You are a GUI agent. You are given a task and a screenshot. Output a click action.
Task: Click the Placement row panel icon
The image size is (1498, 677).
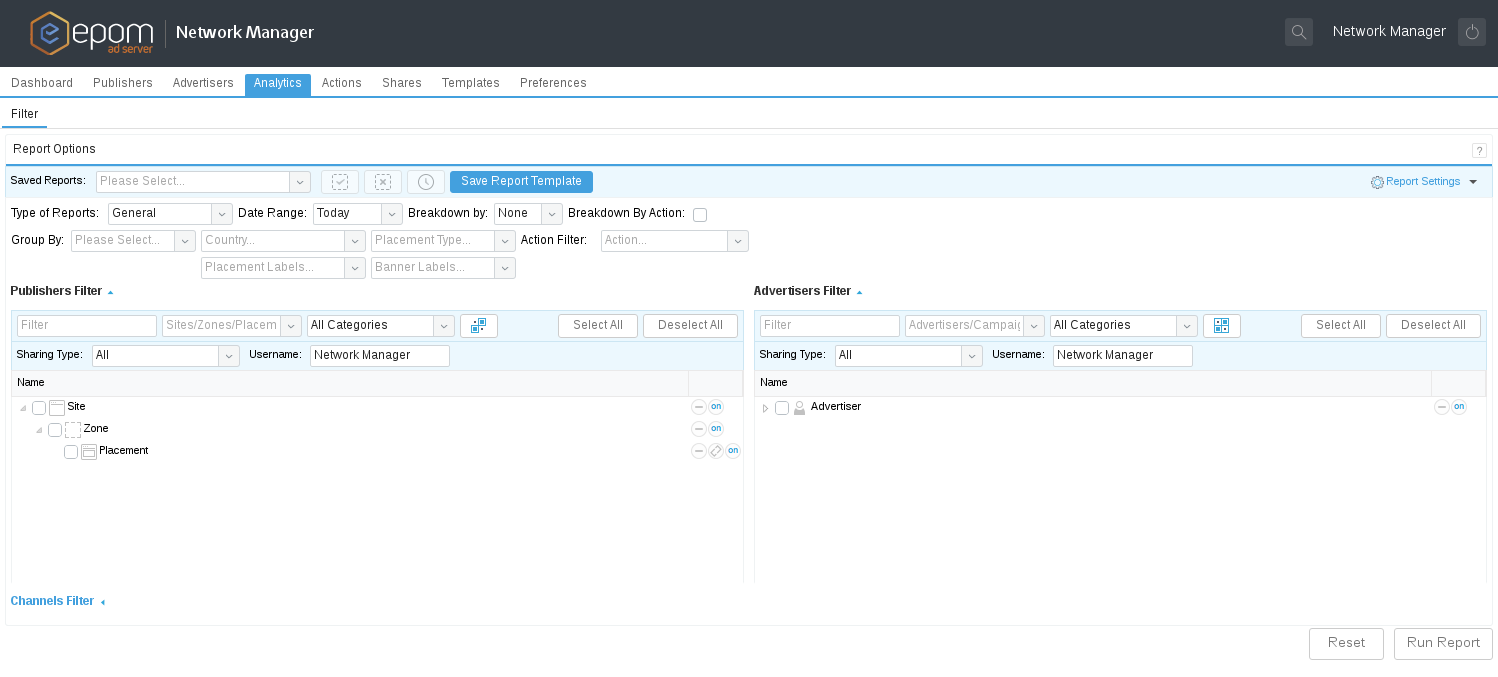89,452
